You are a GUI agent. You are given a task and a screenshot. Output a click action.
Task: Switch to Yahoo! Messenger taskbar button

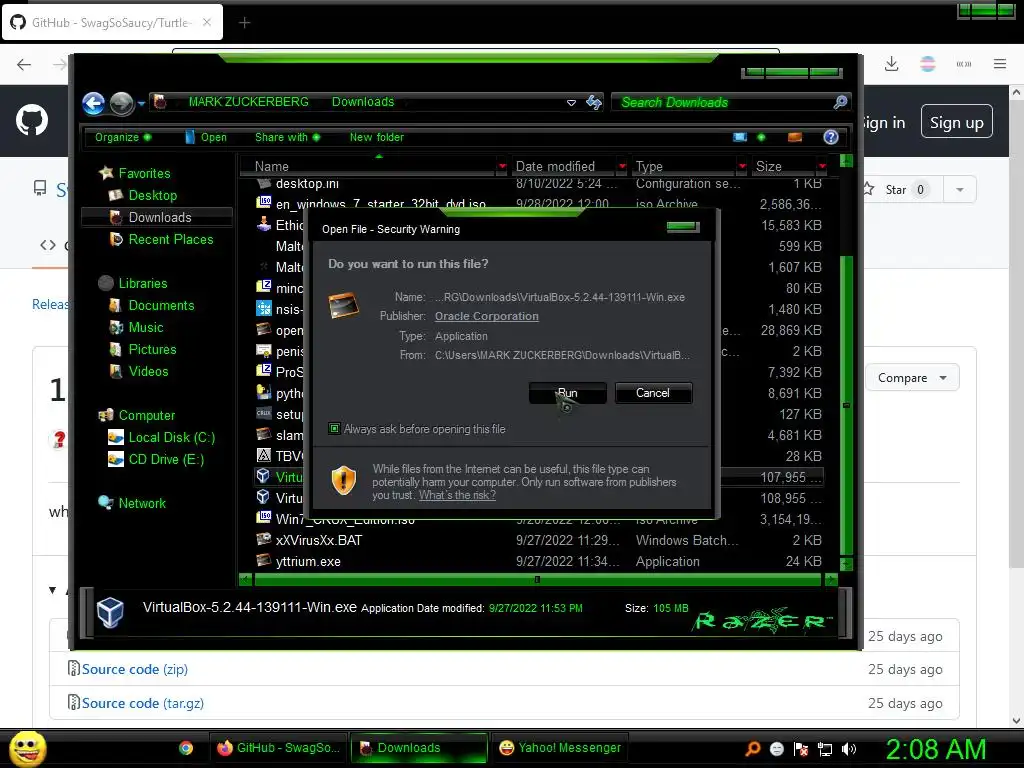[560, 748]
